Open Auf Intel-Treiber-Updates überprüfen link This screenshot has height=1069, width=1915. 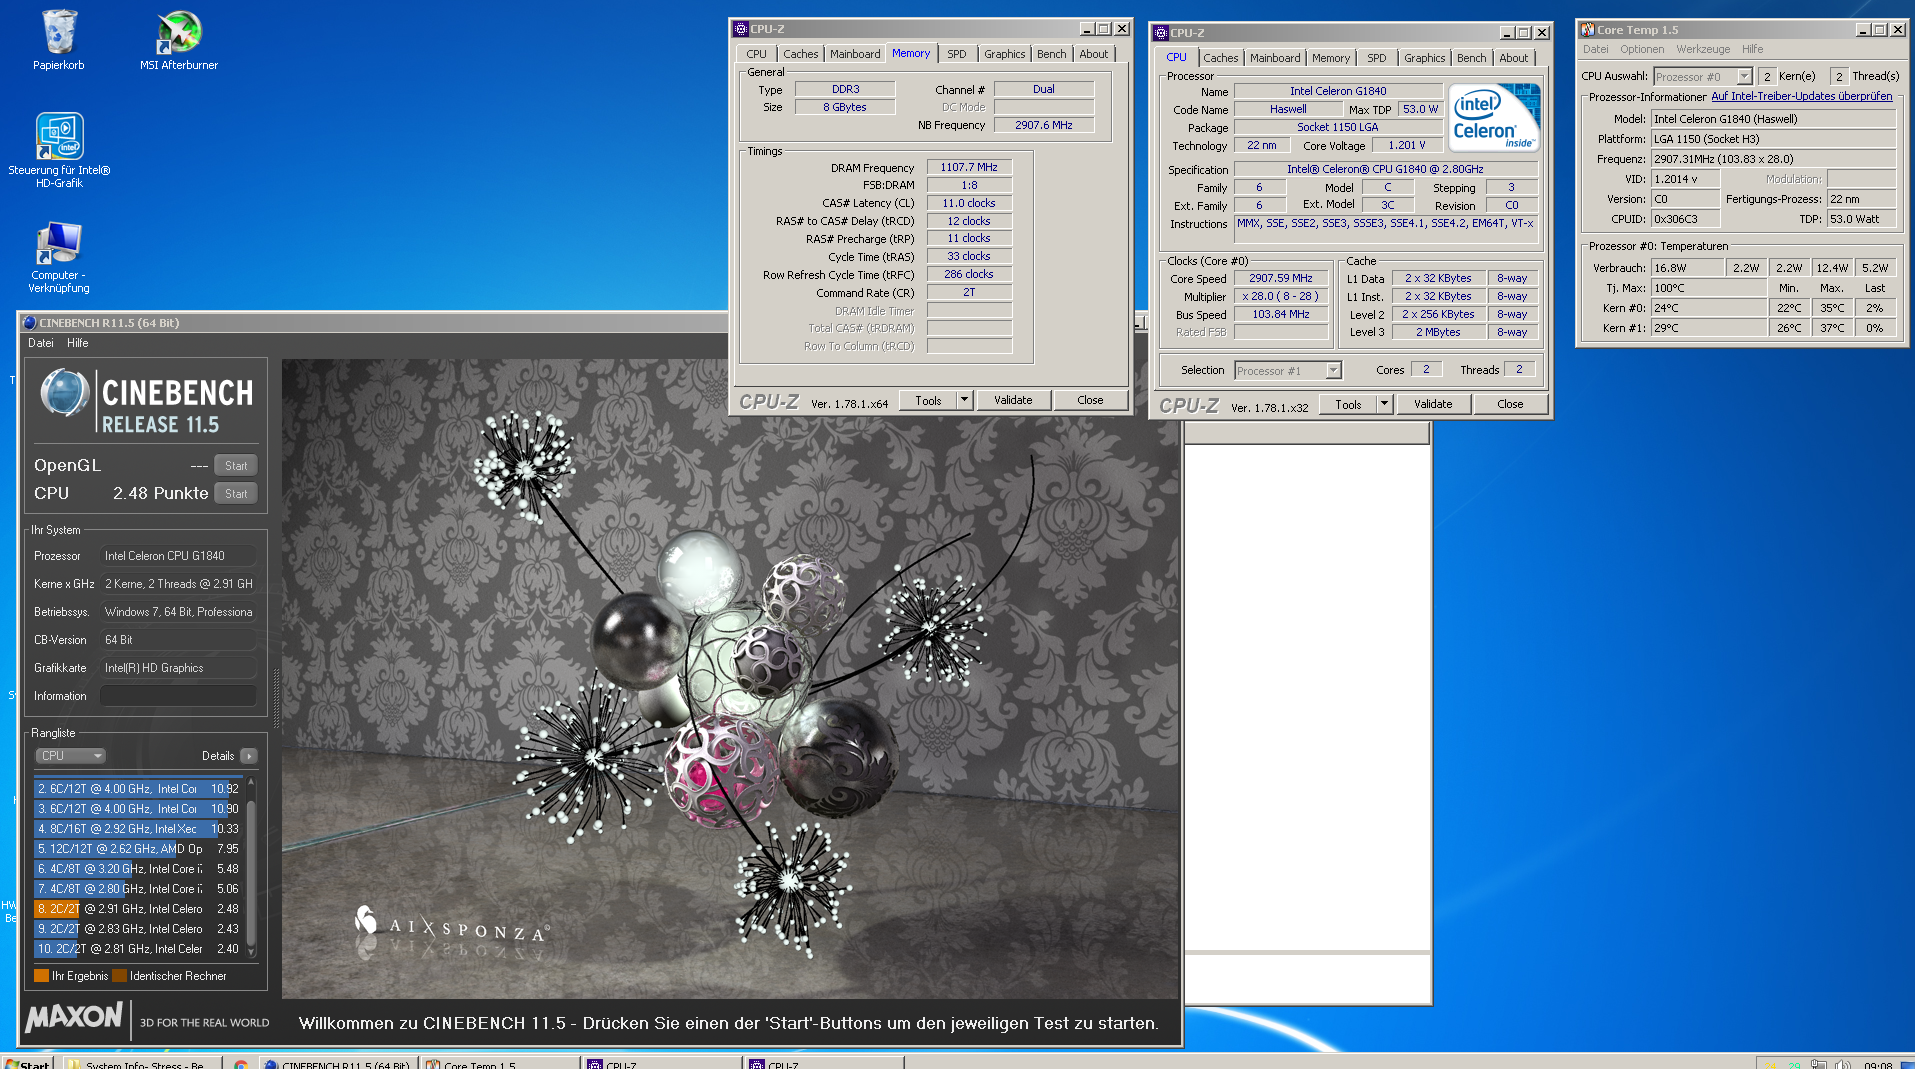[1801, 96]
